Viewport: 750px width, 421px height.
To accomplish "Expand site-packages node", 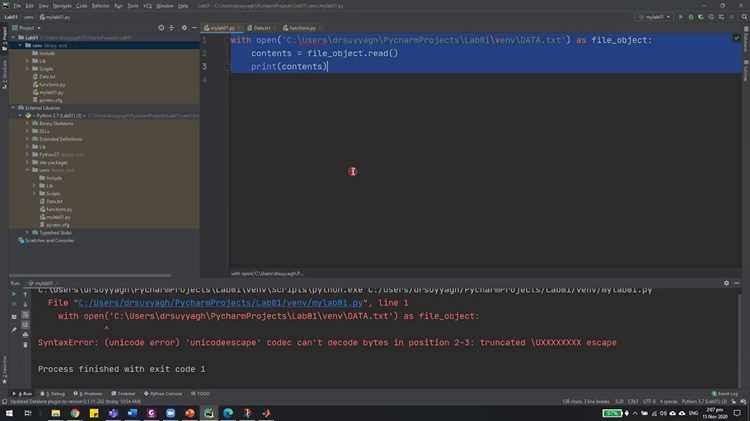I will coord(28,163).
